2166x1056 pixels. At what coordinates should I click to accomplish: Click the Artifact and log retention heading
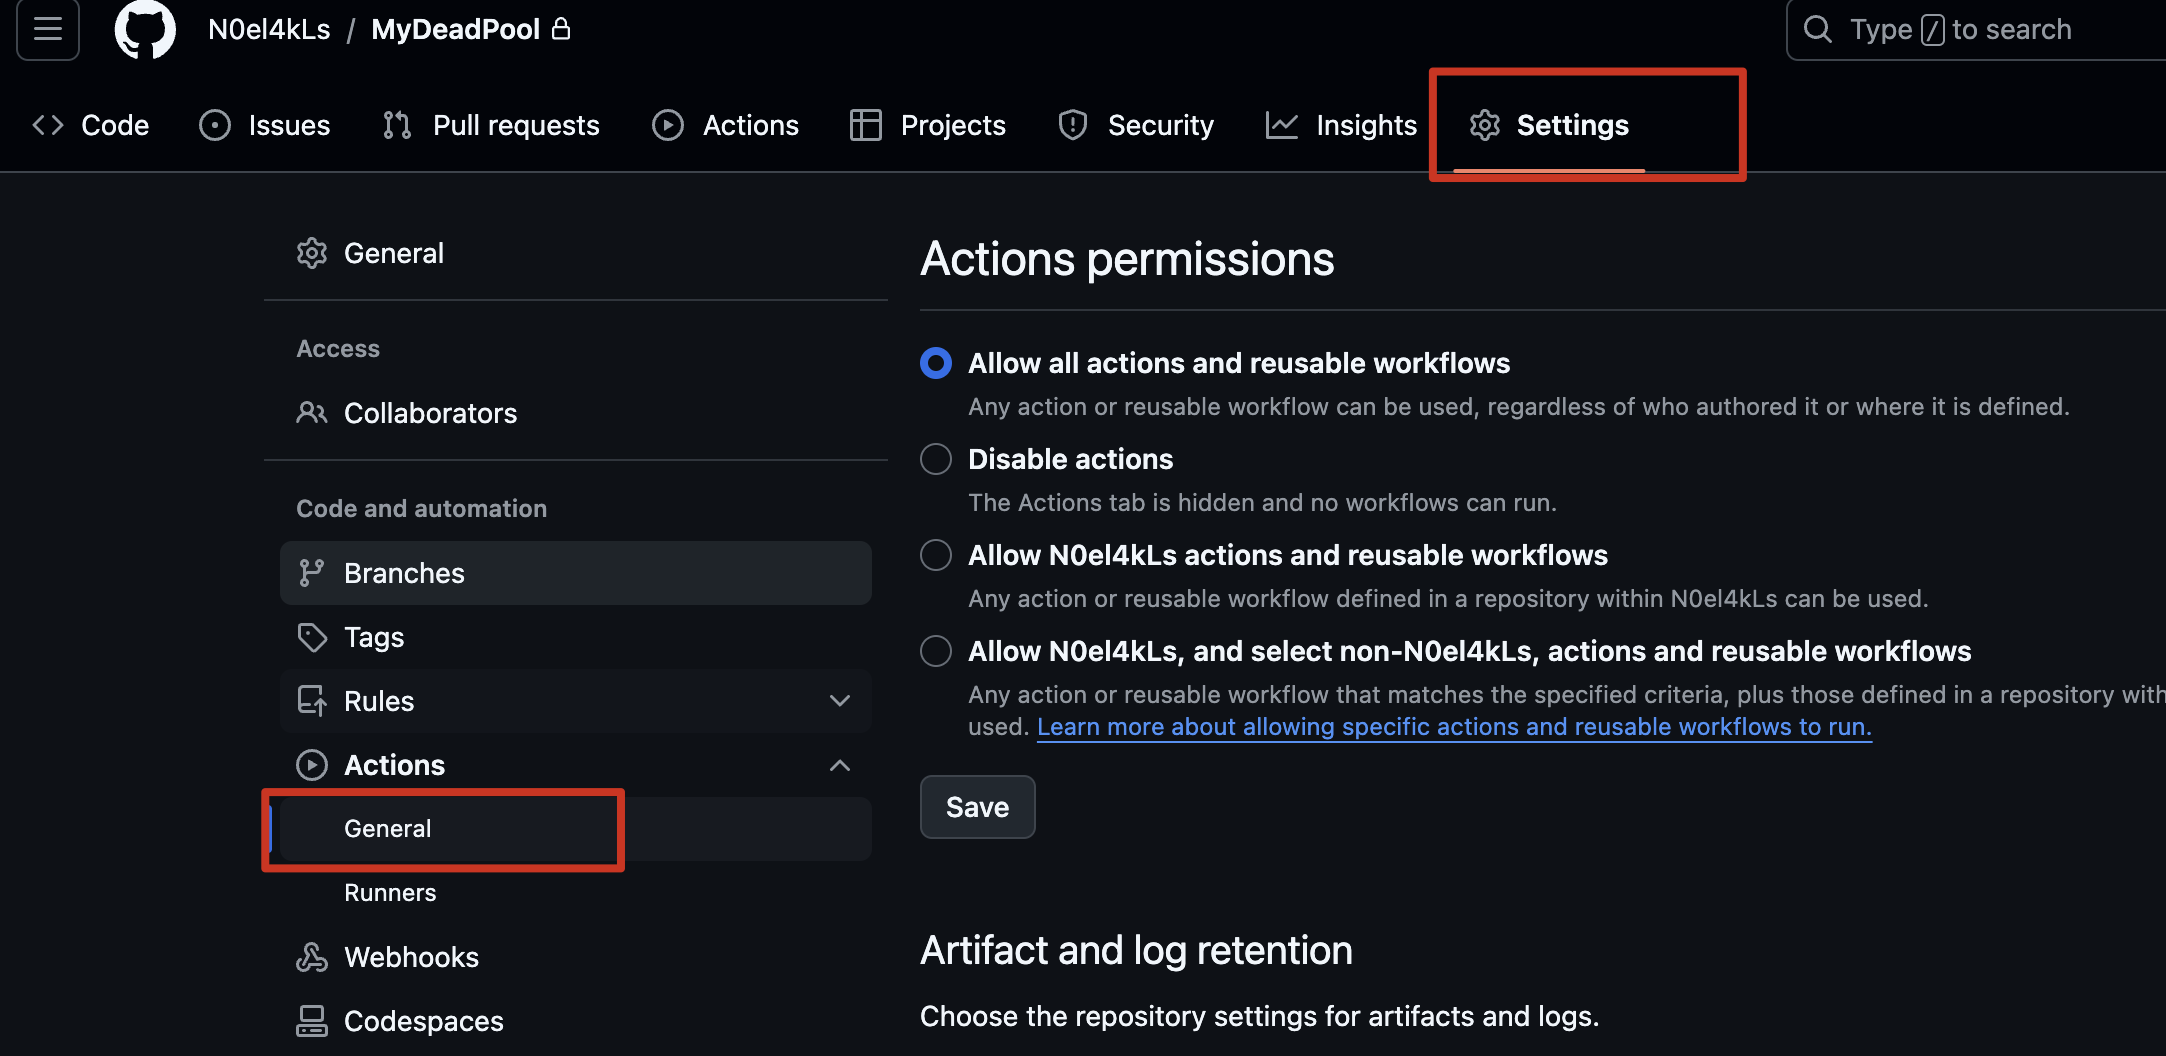tap(1136, 950)
